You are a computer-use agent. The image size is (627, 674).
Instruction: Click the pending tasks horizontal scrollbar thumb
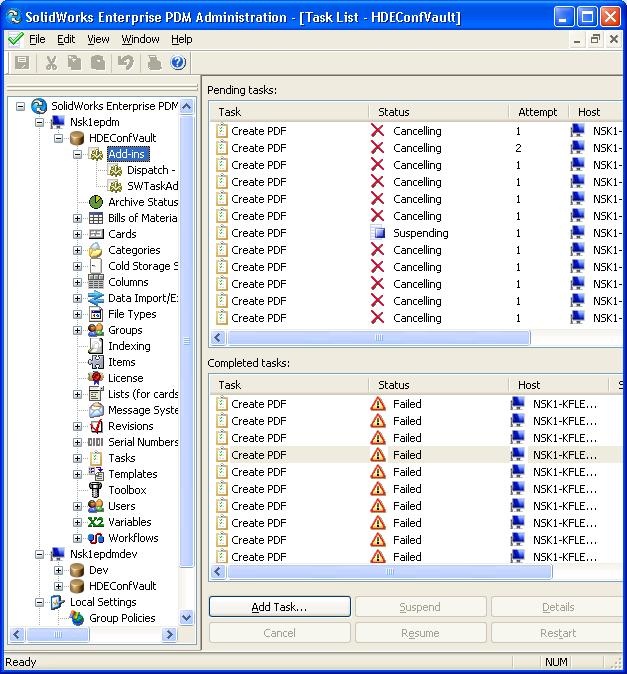pos(379,337)
